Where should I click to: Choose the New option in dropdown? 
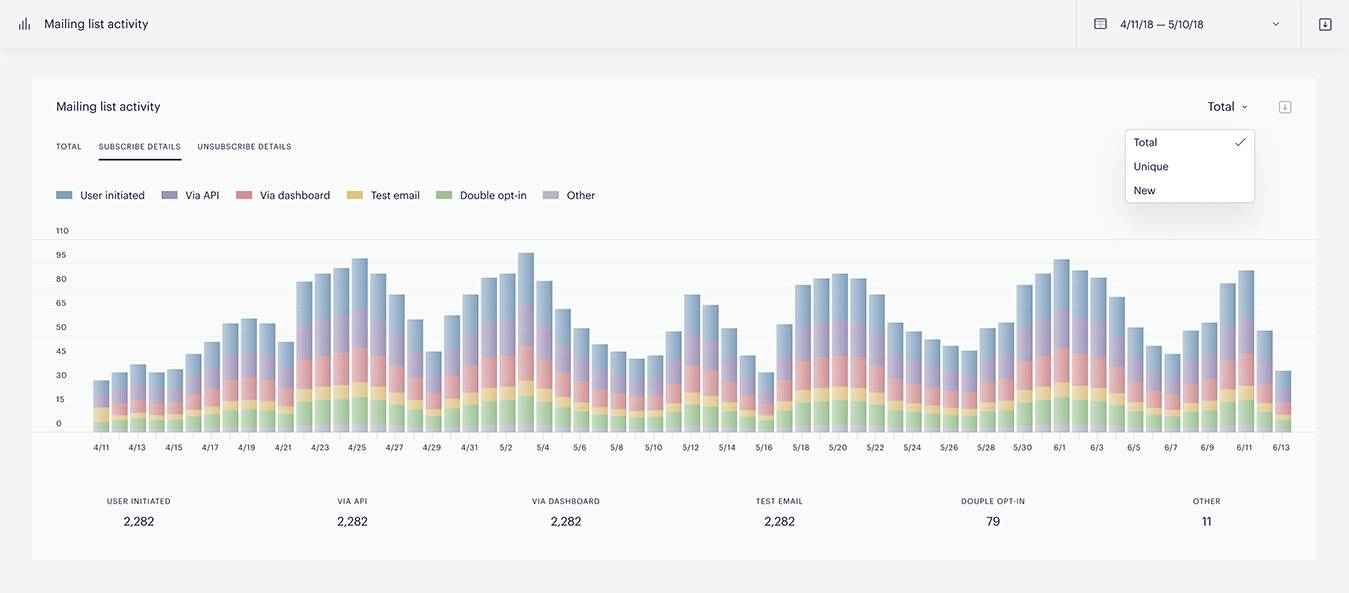pos(1144,191)
